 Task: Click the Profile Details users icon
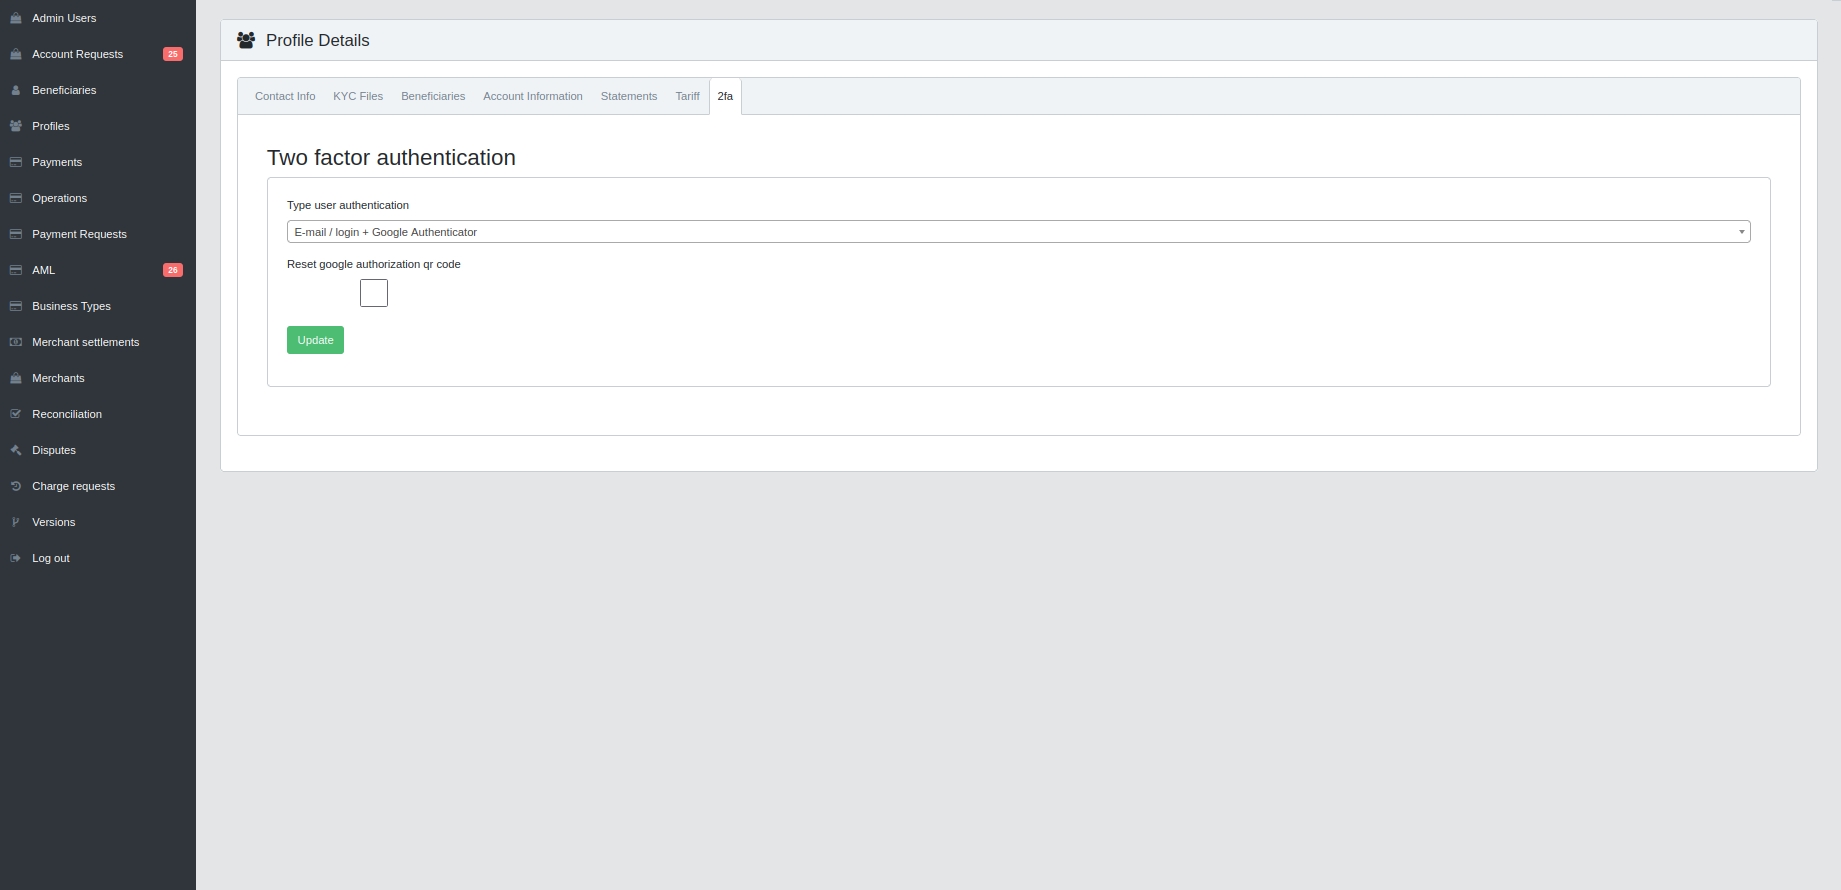tap(246, 40)
